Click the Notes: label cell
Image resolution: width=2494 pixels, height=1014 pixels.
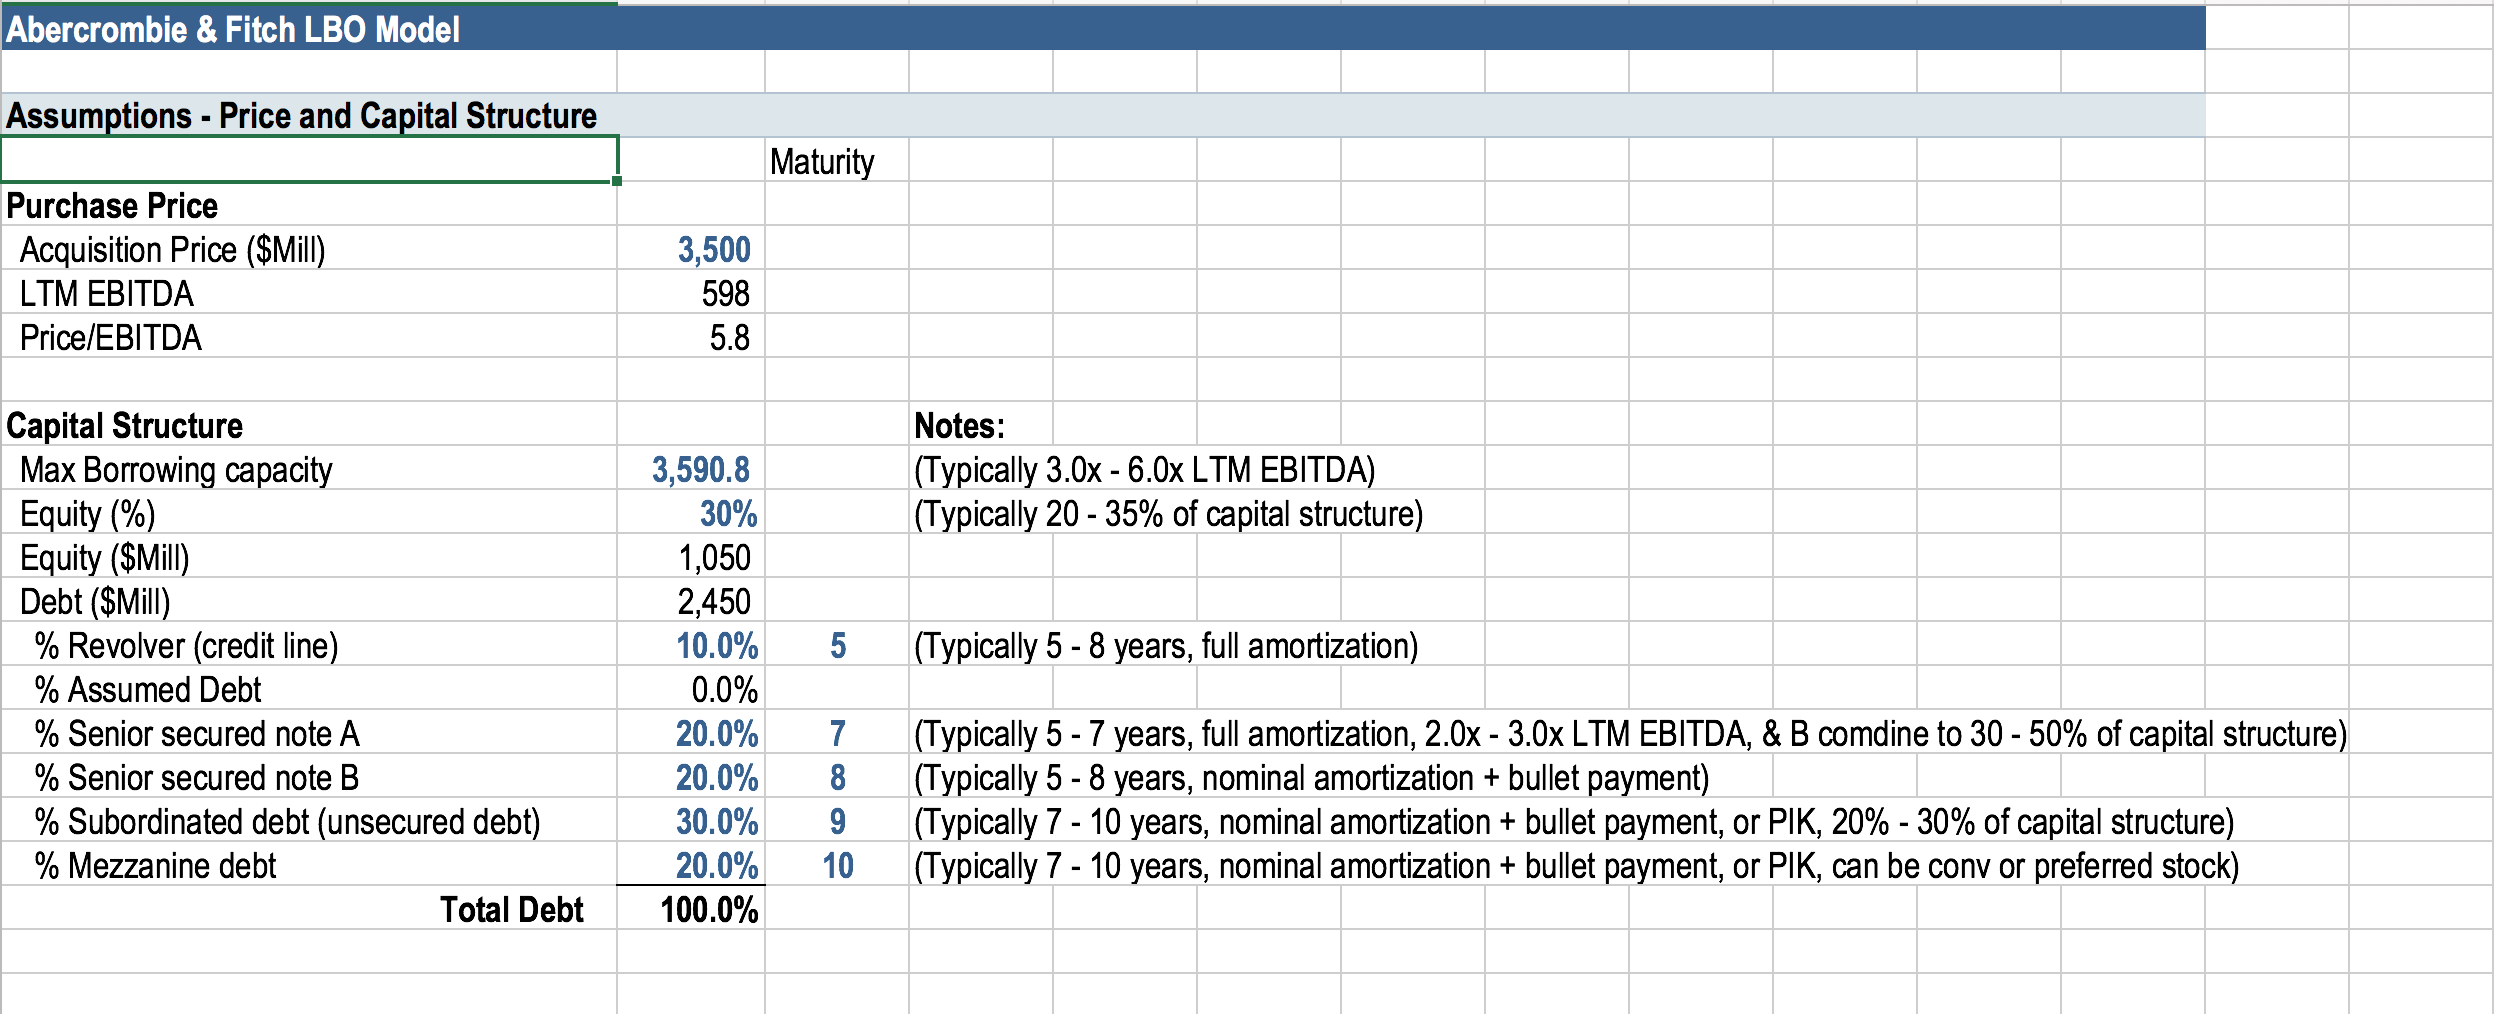click(980, 424)
